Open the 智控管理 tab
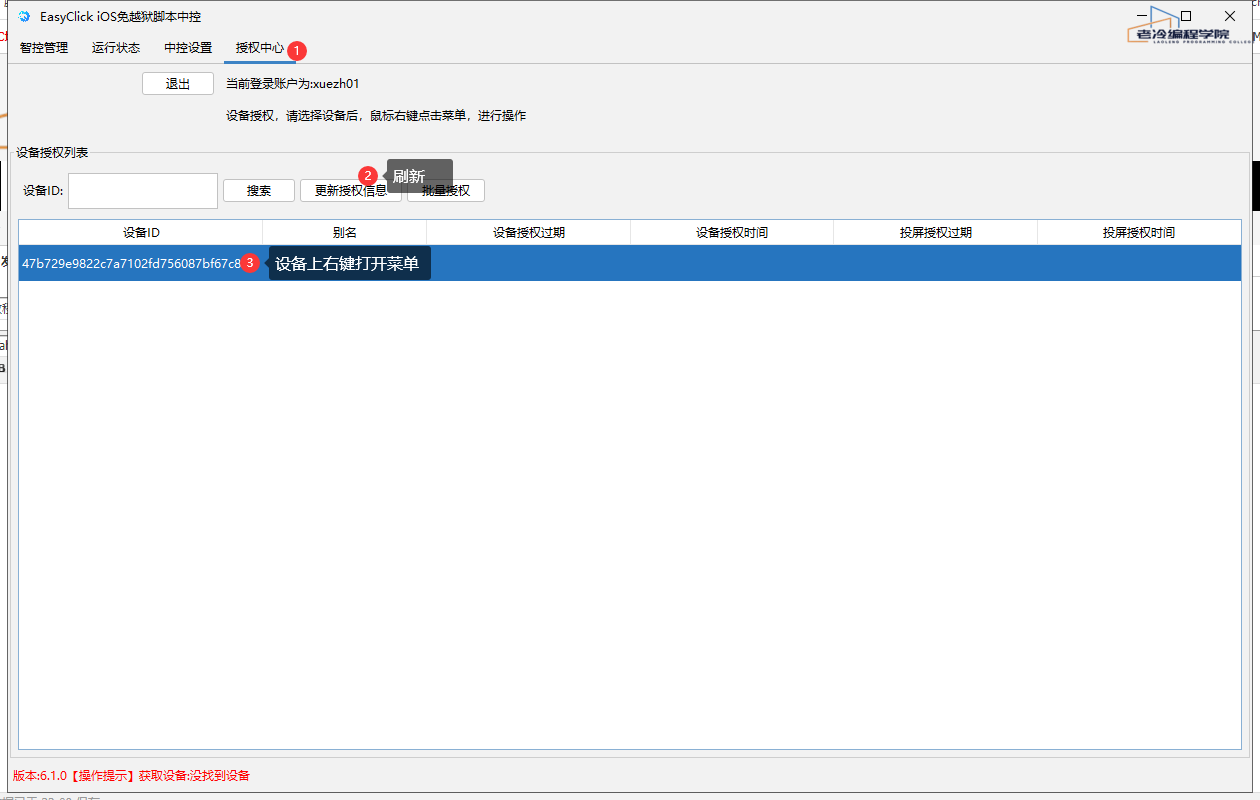 click(44, 48)
